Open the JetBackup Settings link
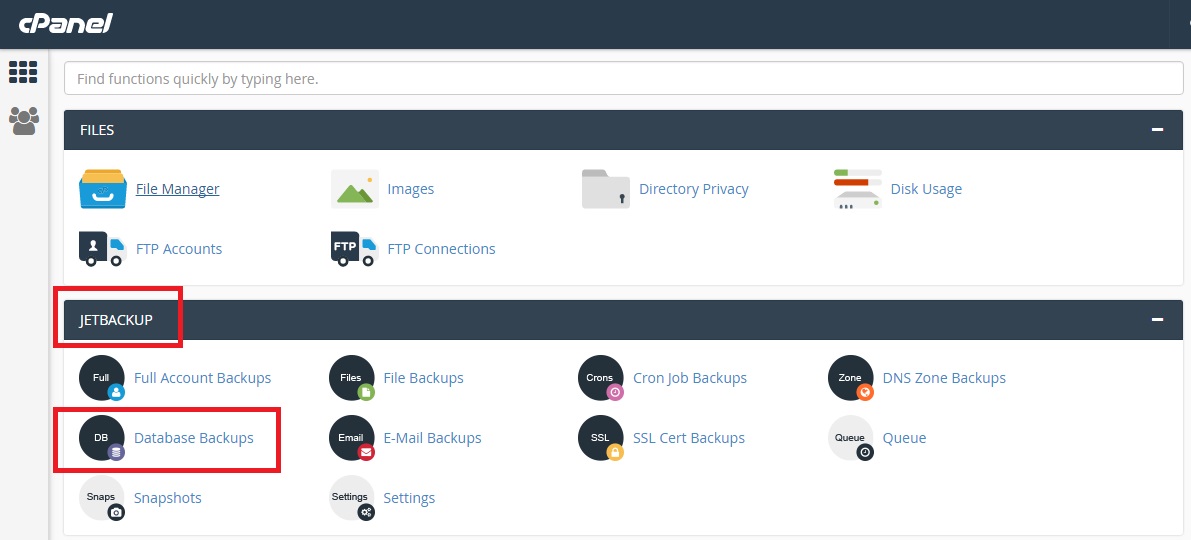Screen dimensions: 1191x540 tap(409, 498)
